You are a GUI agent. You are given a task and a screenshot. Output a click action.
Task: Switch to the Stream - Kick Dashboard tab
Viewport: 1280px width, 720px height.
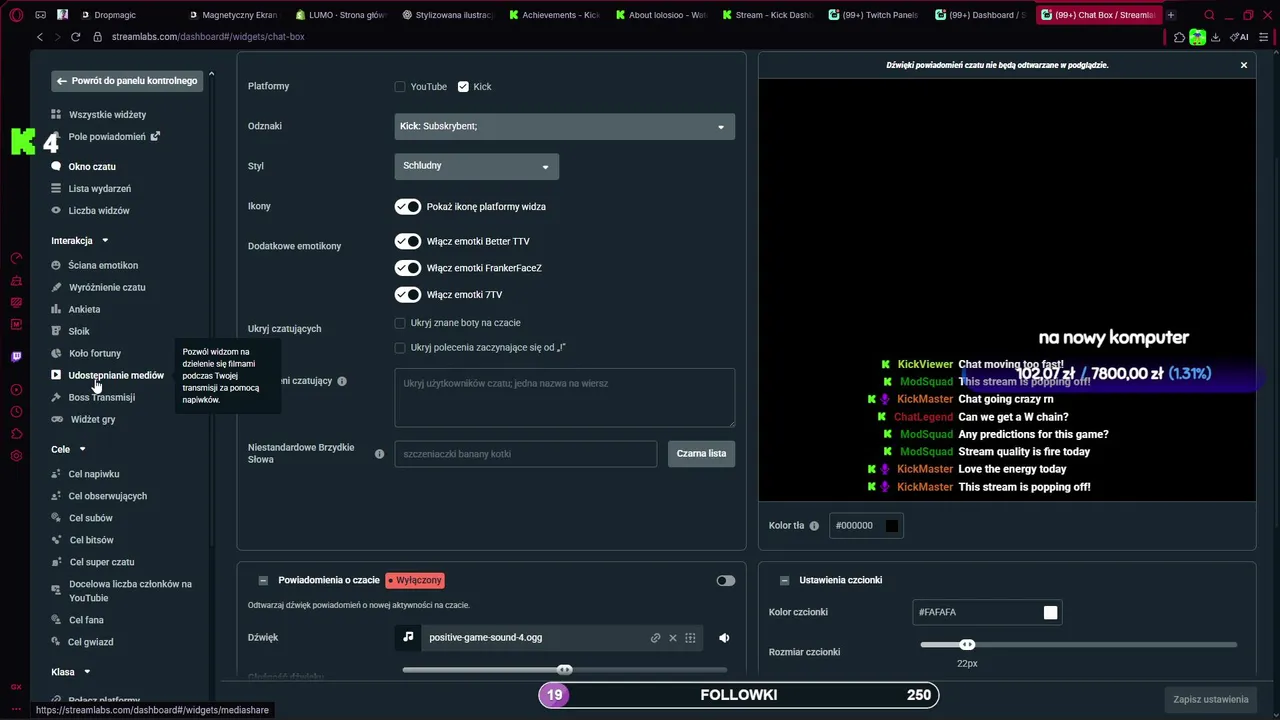click(767, 15)
